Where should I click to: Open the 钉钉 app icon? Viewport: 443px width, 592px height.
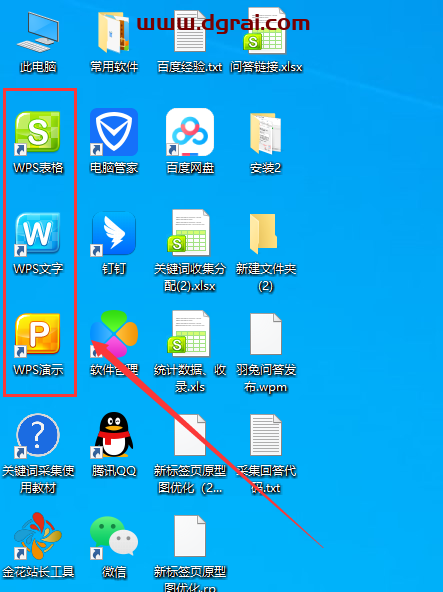pyautogui.click(x=114, y=233)
